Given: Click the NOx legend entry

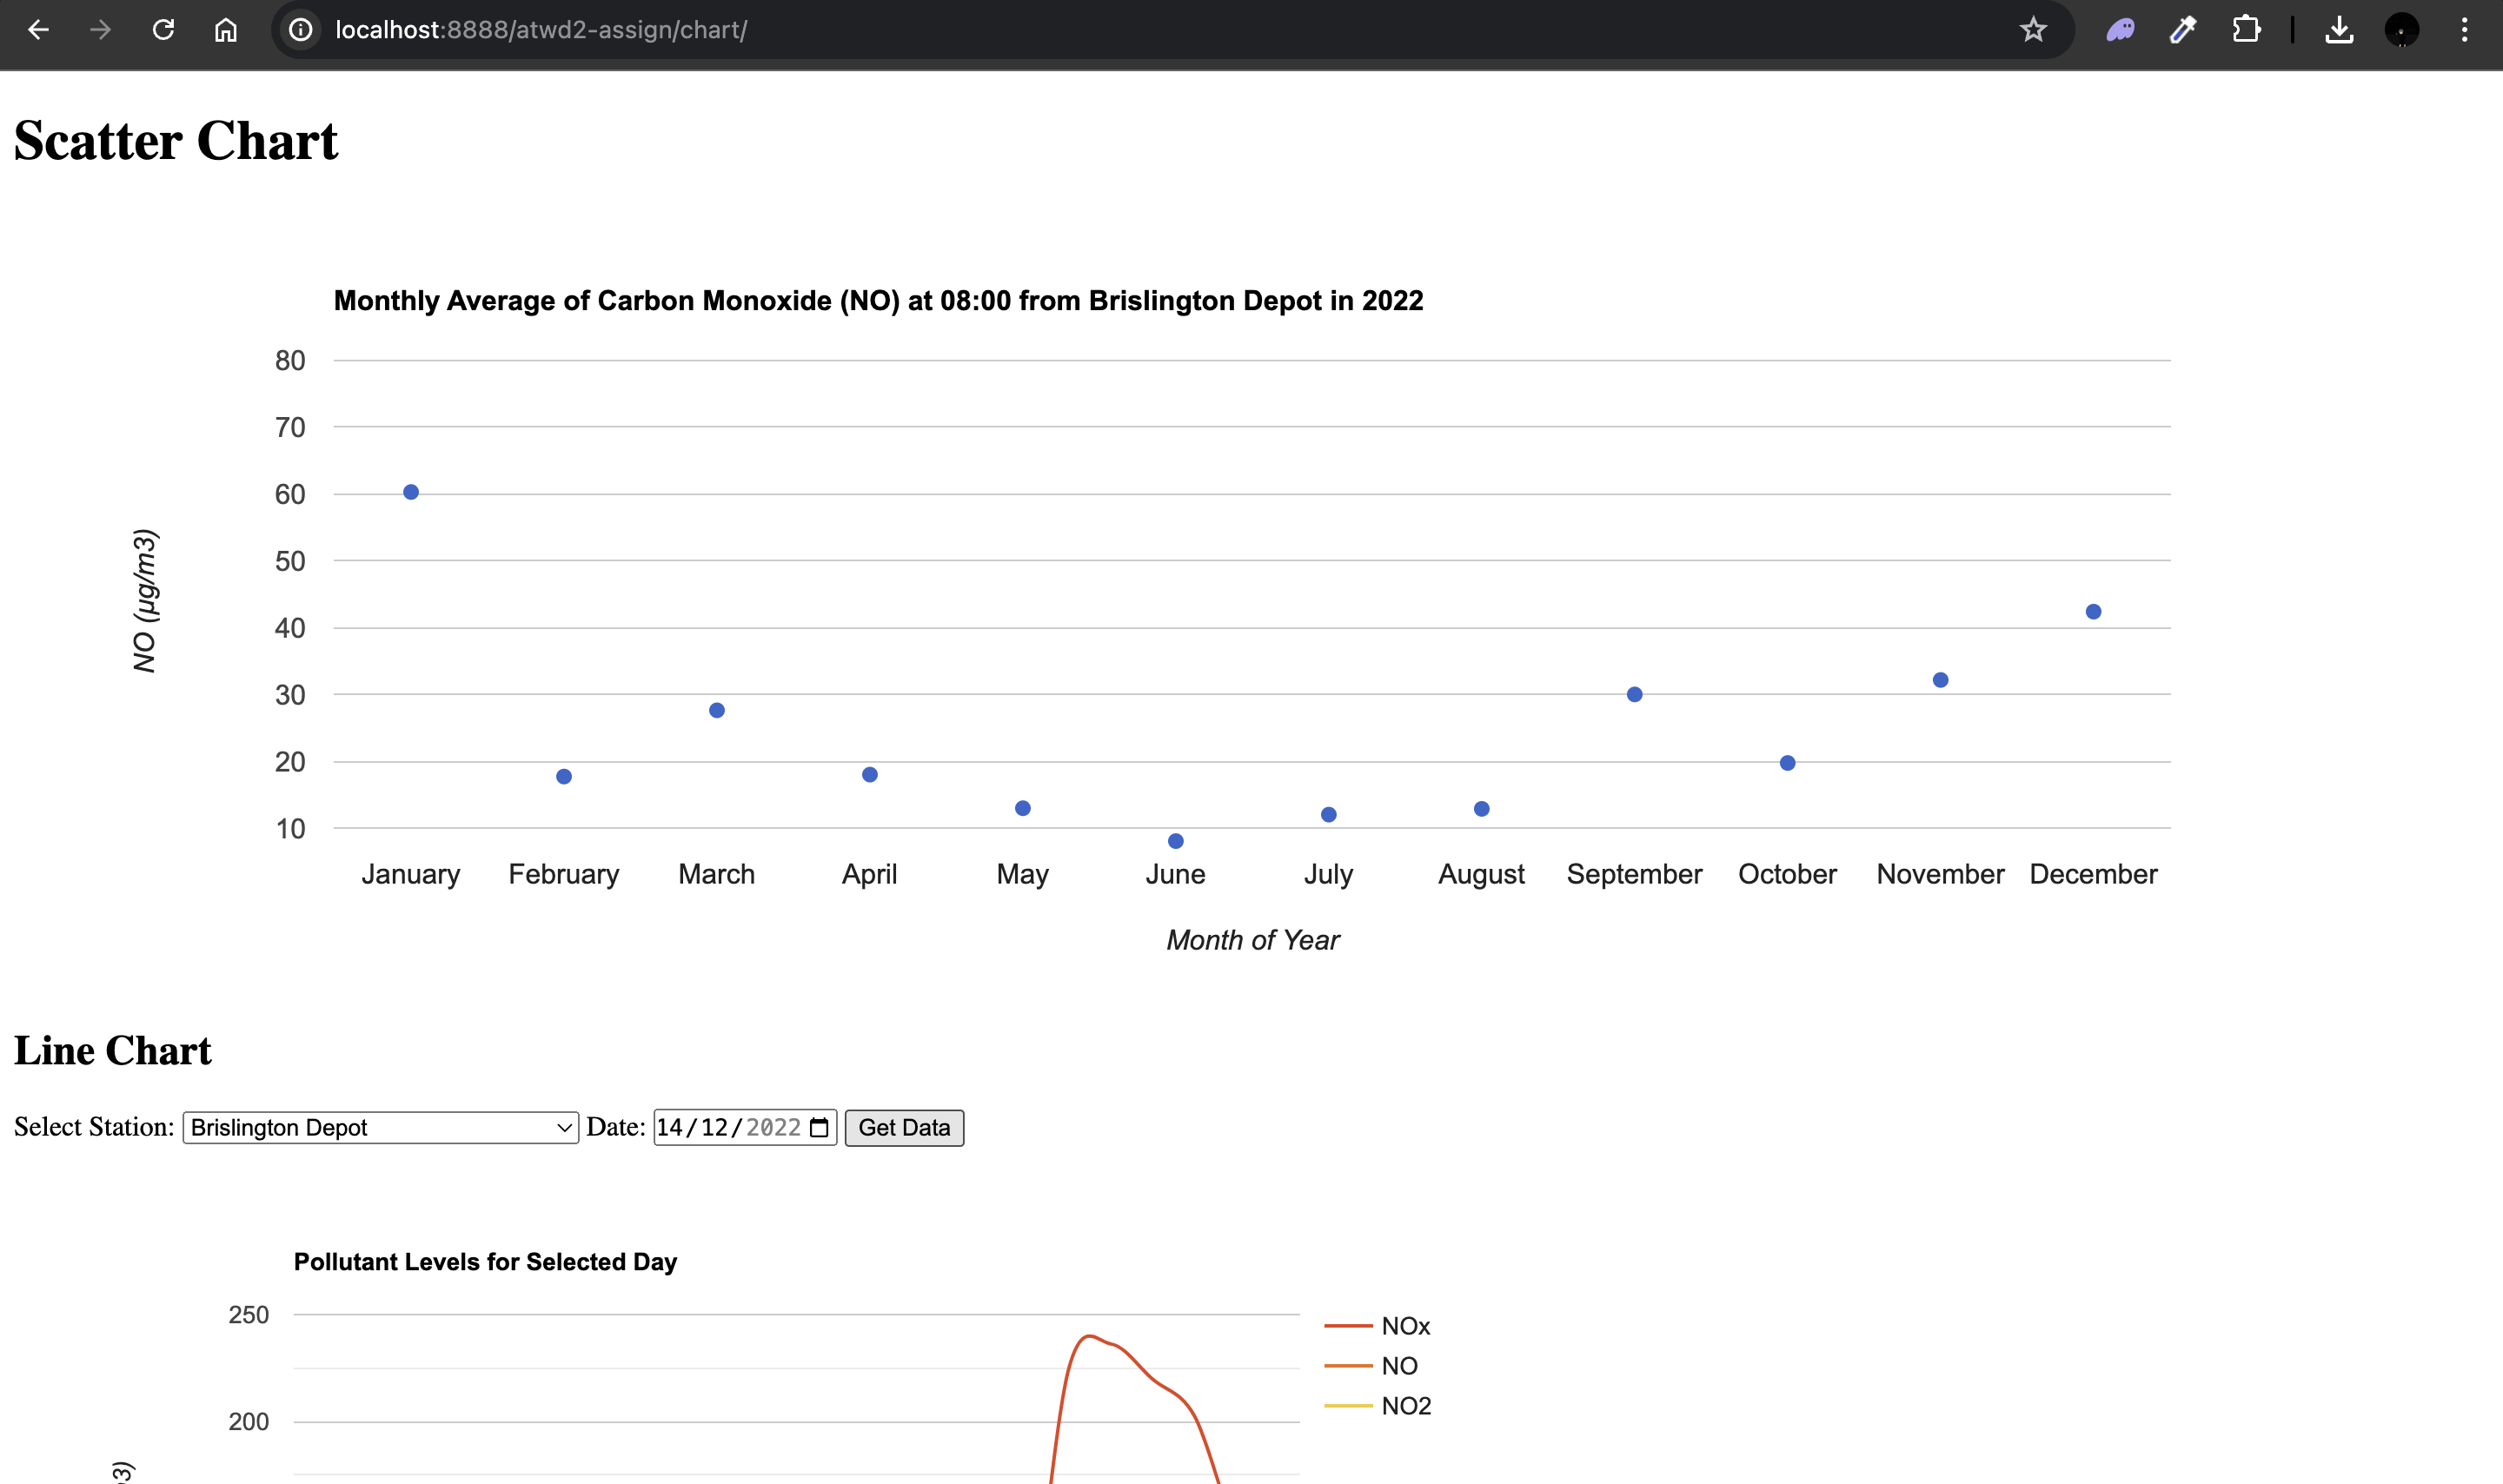Looking at the screenshot, I should coord(1377,1326).
